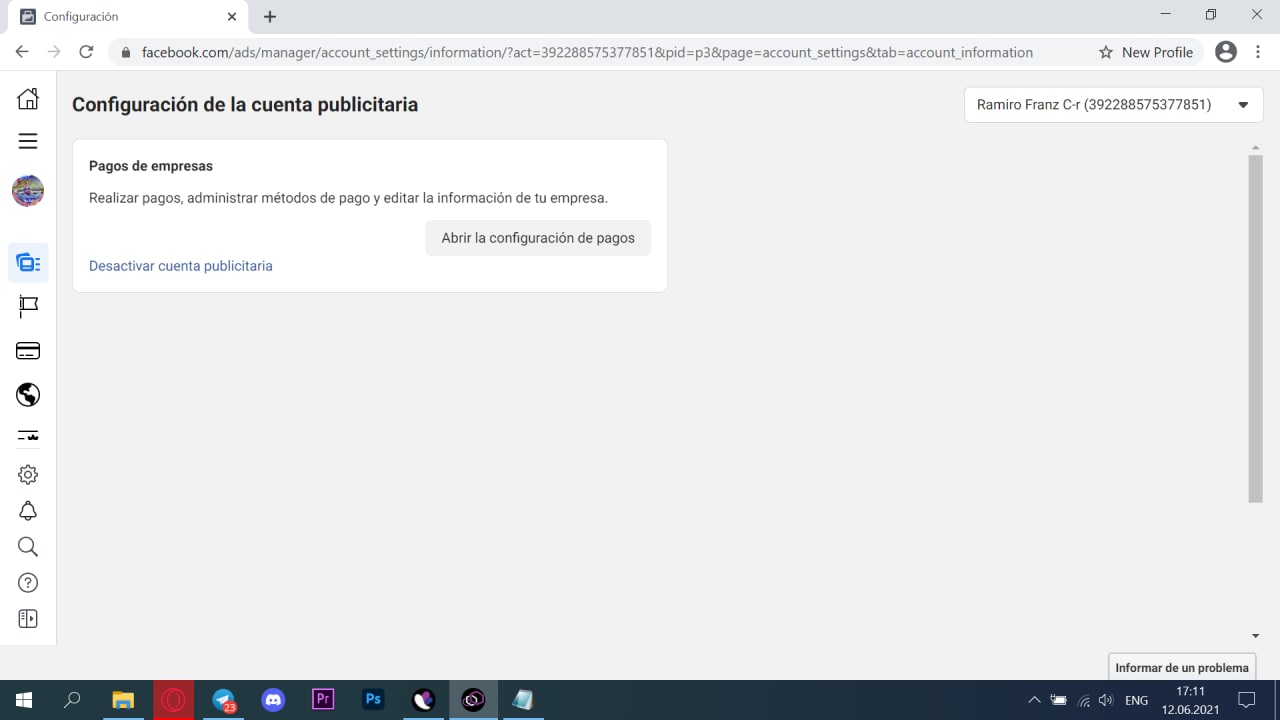Click the site lock icon
1280x720 pixels.
coord(126,52)
